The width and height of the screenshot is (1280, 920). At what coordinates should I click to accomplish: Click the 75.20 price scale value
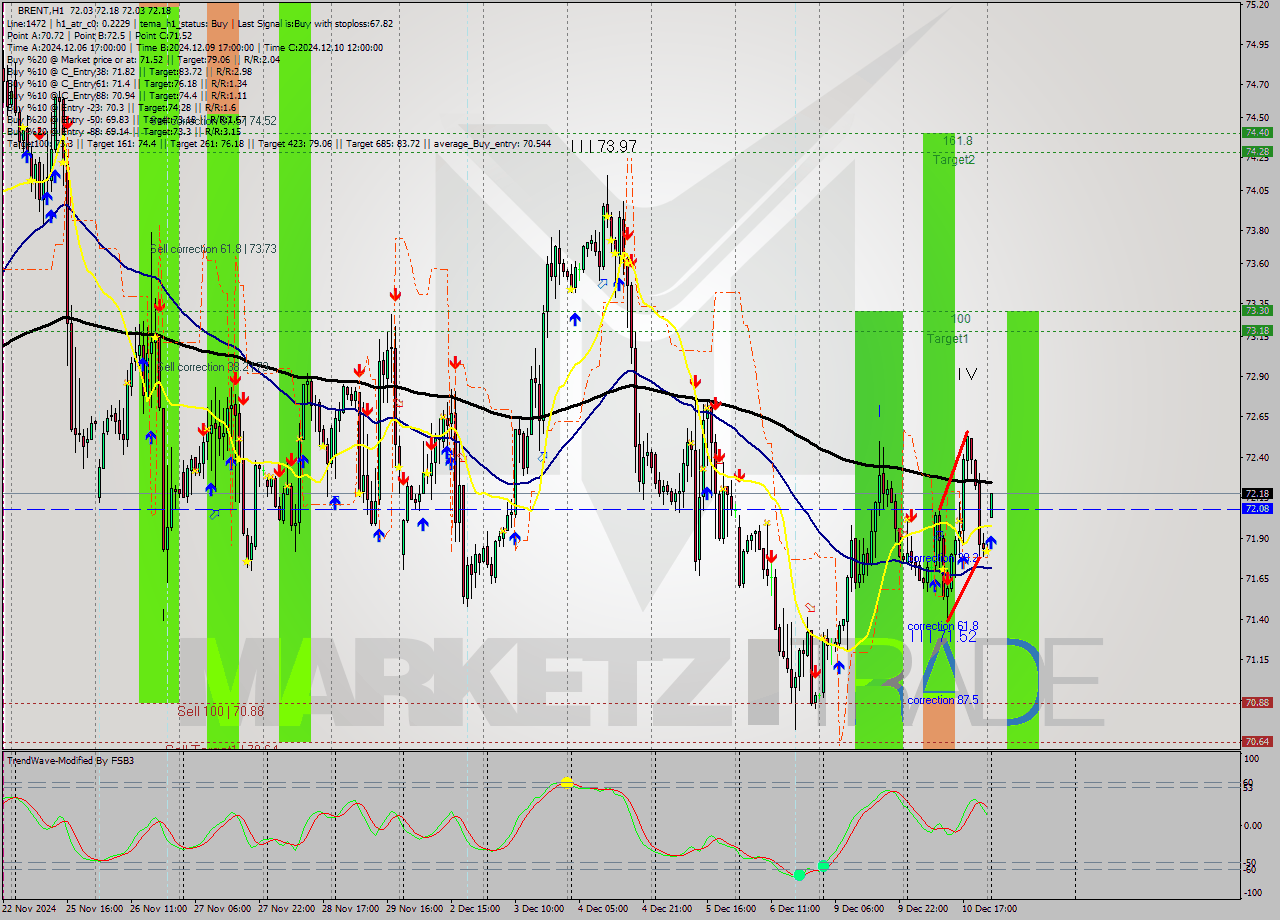click(1256, 5)
